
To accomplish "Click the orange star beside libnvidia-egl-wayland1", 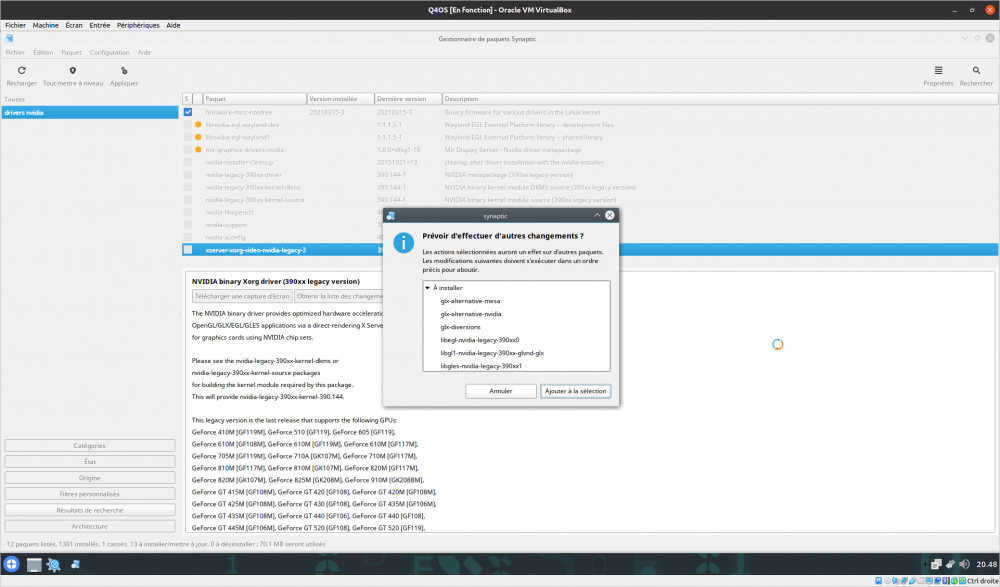I will (x=198, y=137).
